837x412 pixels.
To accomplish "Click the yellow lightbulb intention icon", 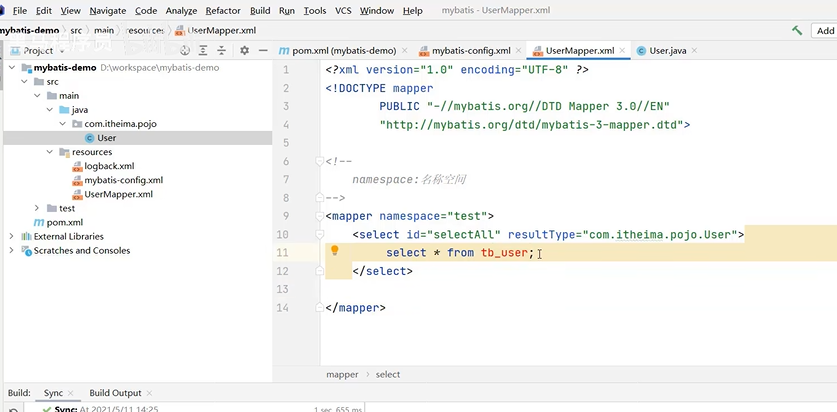I will 335,252.
